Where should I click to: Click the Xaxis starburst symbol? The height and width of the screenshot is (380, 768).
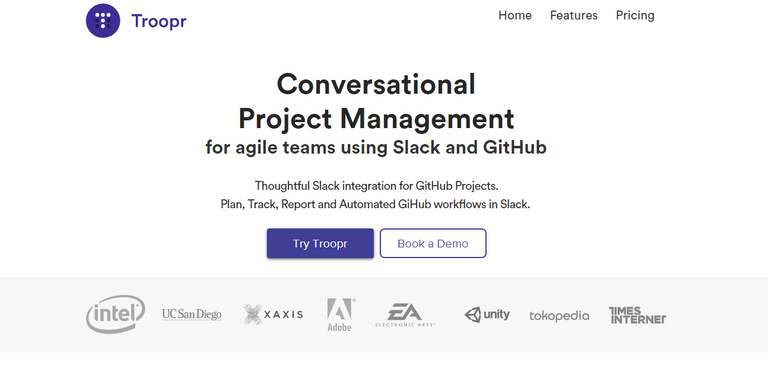point(253,314)
